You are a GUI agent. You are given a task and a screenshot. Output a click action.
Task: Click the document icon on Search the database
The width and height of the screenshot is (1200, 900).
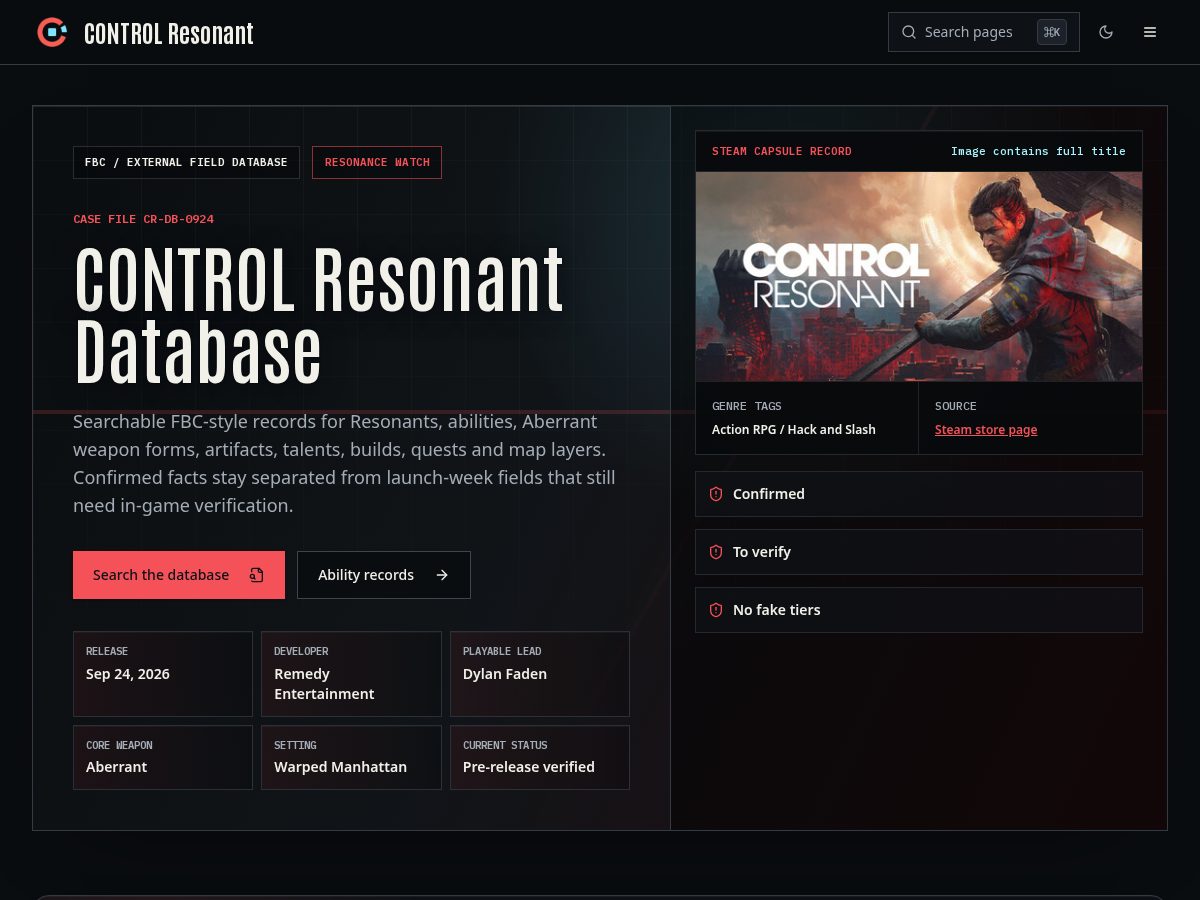pos(256,575)
